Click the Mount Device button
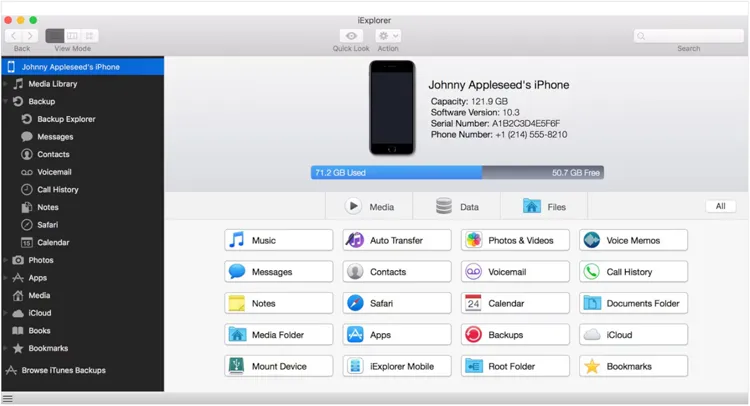The image size is (750, 406). pyautogui.click(x=278, y=366)
